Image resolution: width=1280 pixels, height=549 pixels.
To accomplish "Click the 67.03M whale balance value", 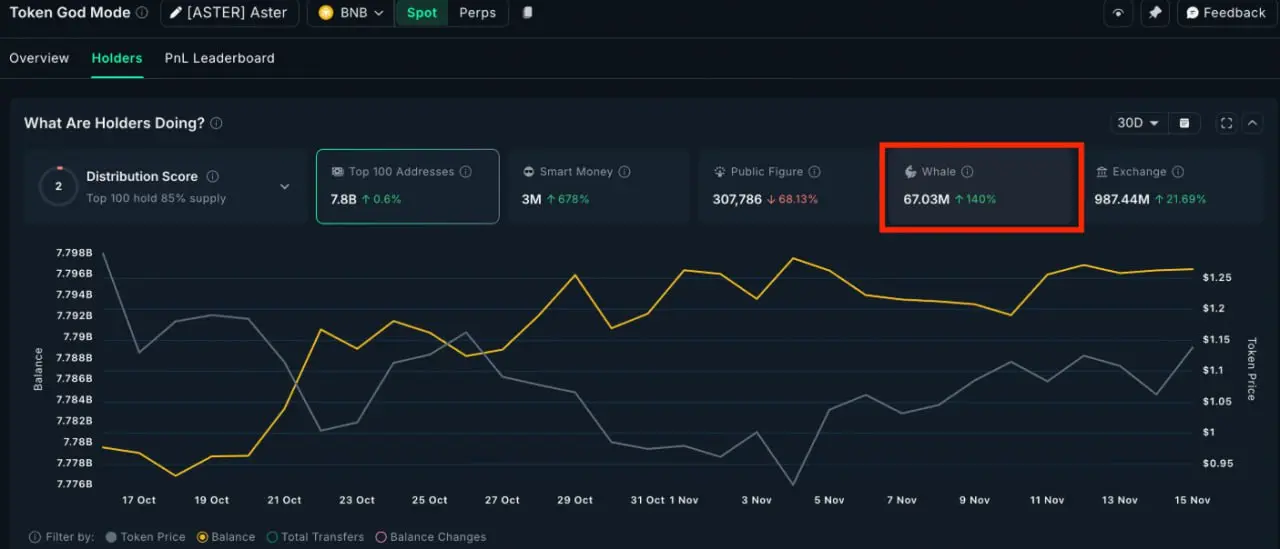I will (926, 199).
